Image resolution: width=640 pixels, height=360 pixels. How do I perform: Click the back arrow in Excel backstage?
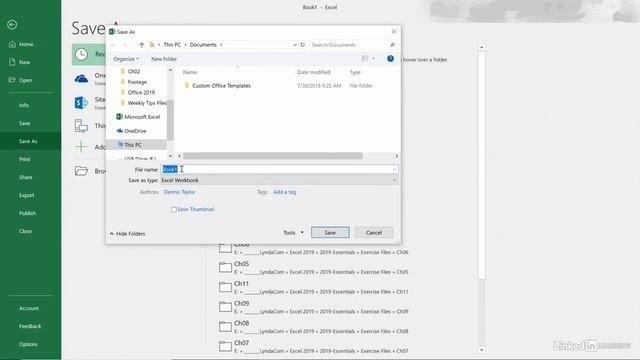tap(12, 25)
